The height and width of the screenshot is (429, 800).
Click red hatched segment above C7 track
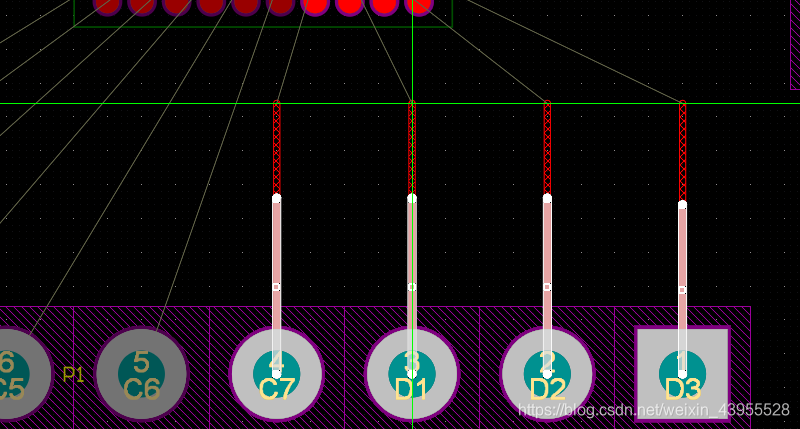(x=277, y=148)
